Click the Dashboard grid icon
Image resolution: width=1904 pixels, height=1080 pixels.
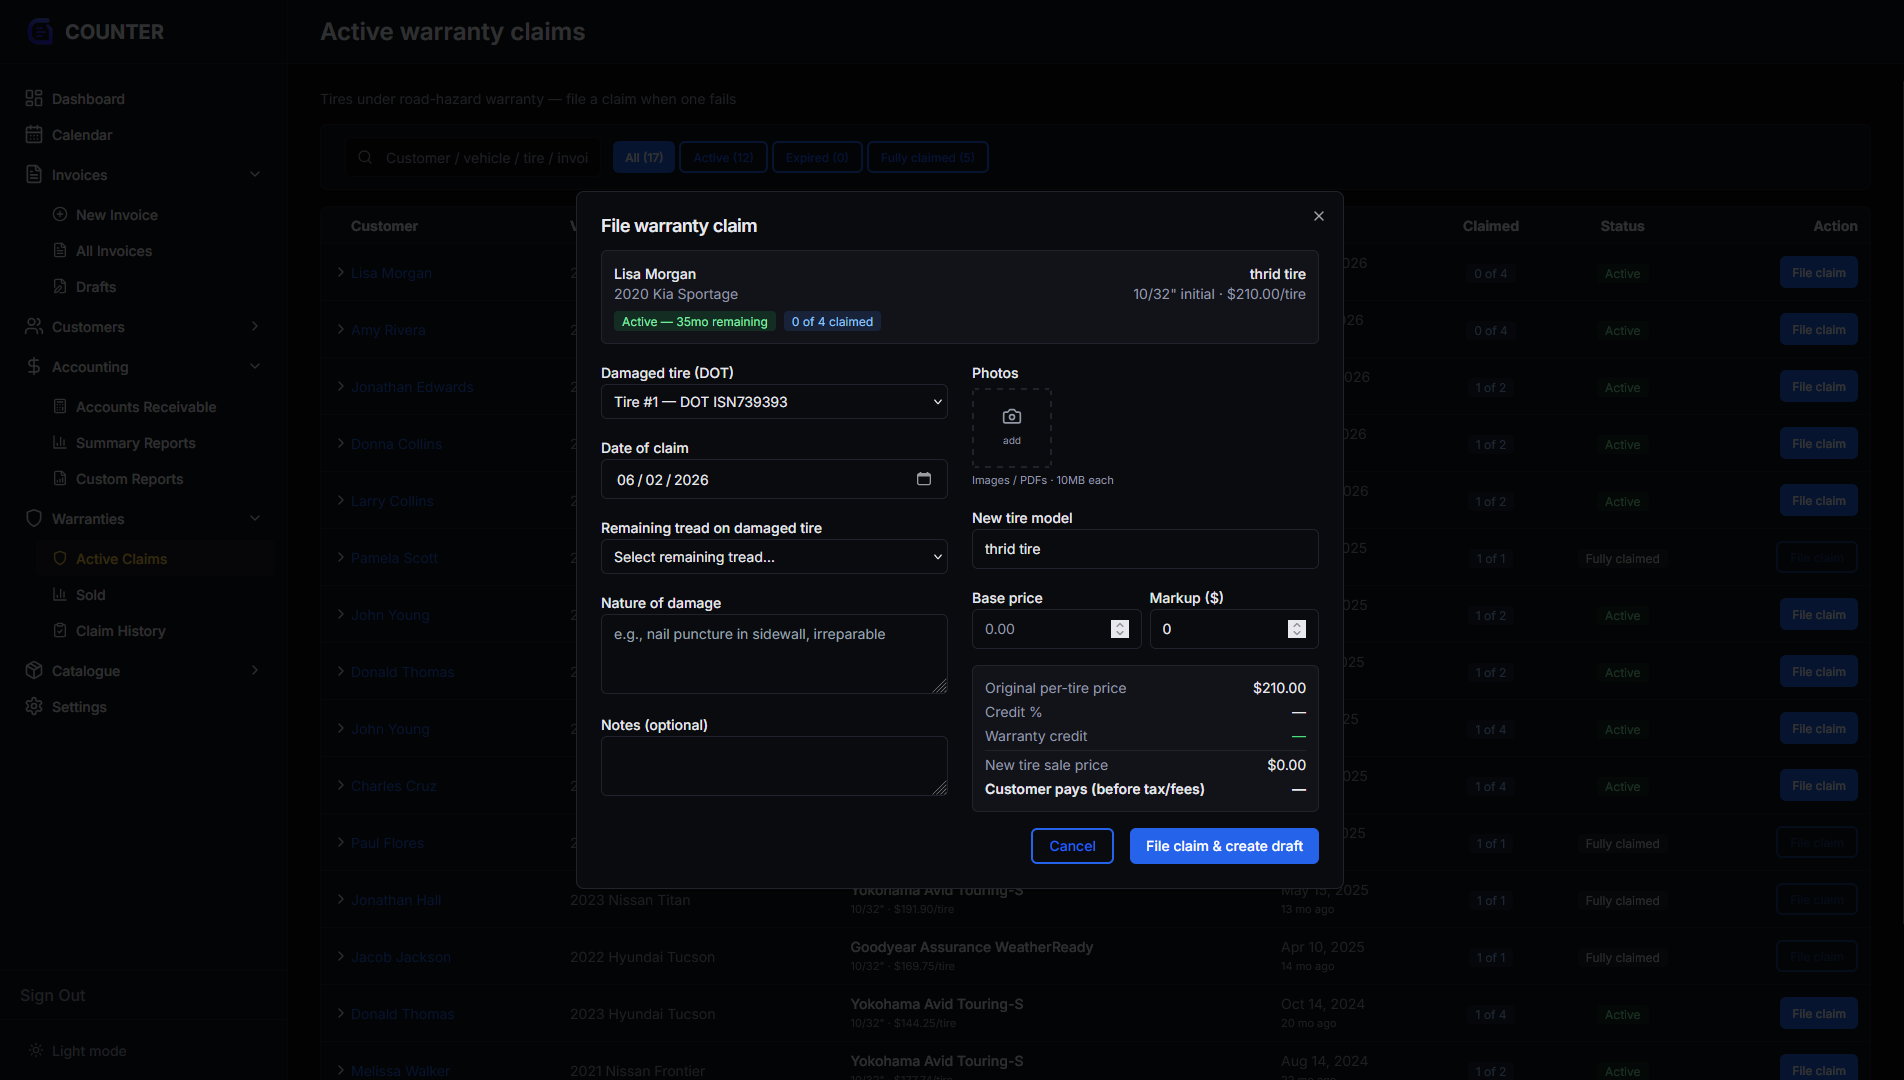pos(34,98)
